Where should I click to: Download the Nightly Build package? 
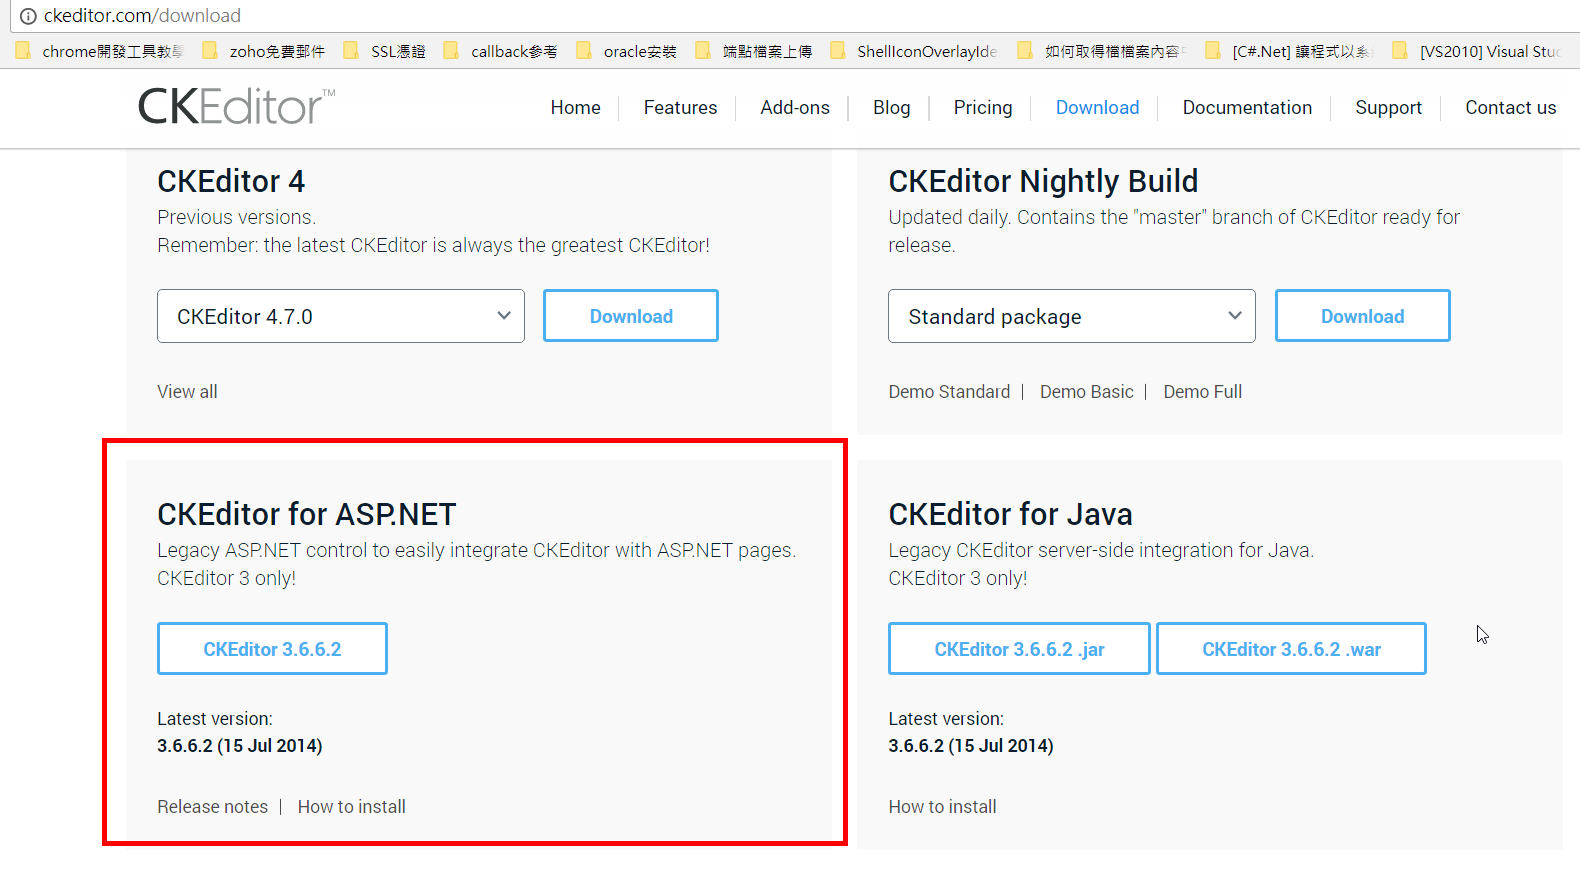(x=1363, y=316)
